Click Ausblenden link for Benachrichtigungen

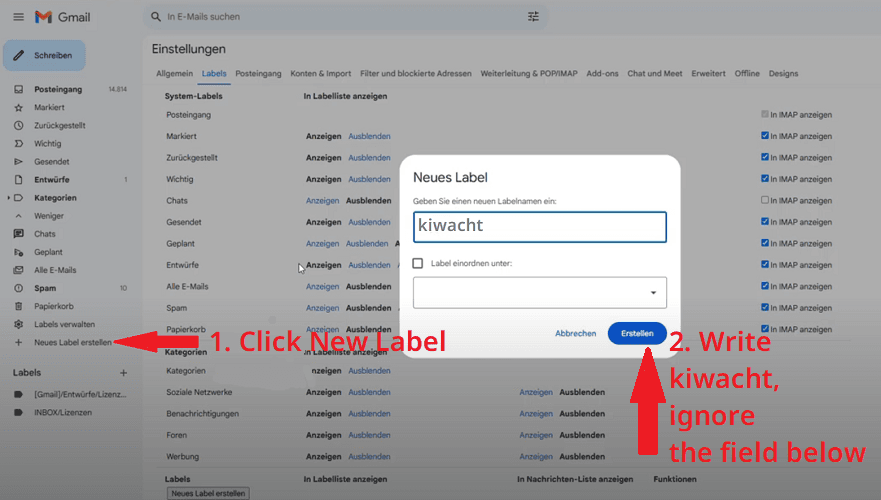[369, 413]
